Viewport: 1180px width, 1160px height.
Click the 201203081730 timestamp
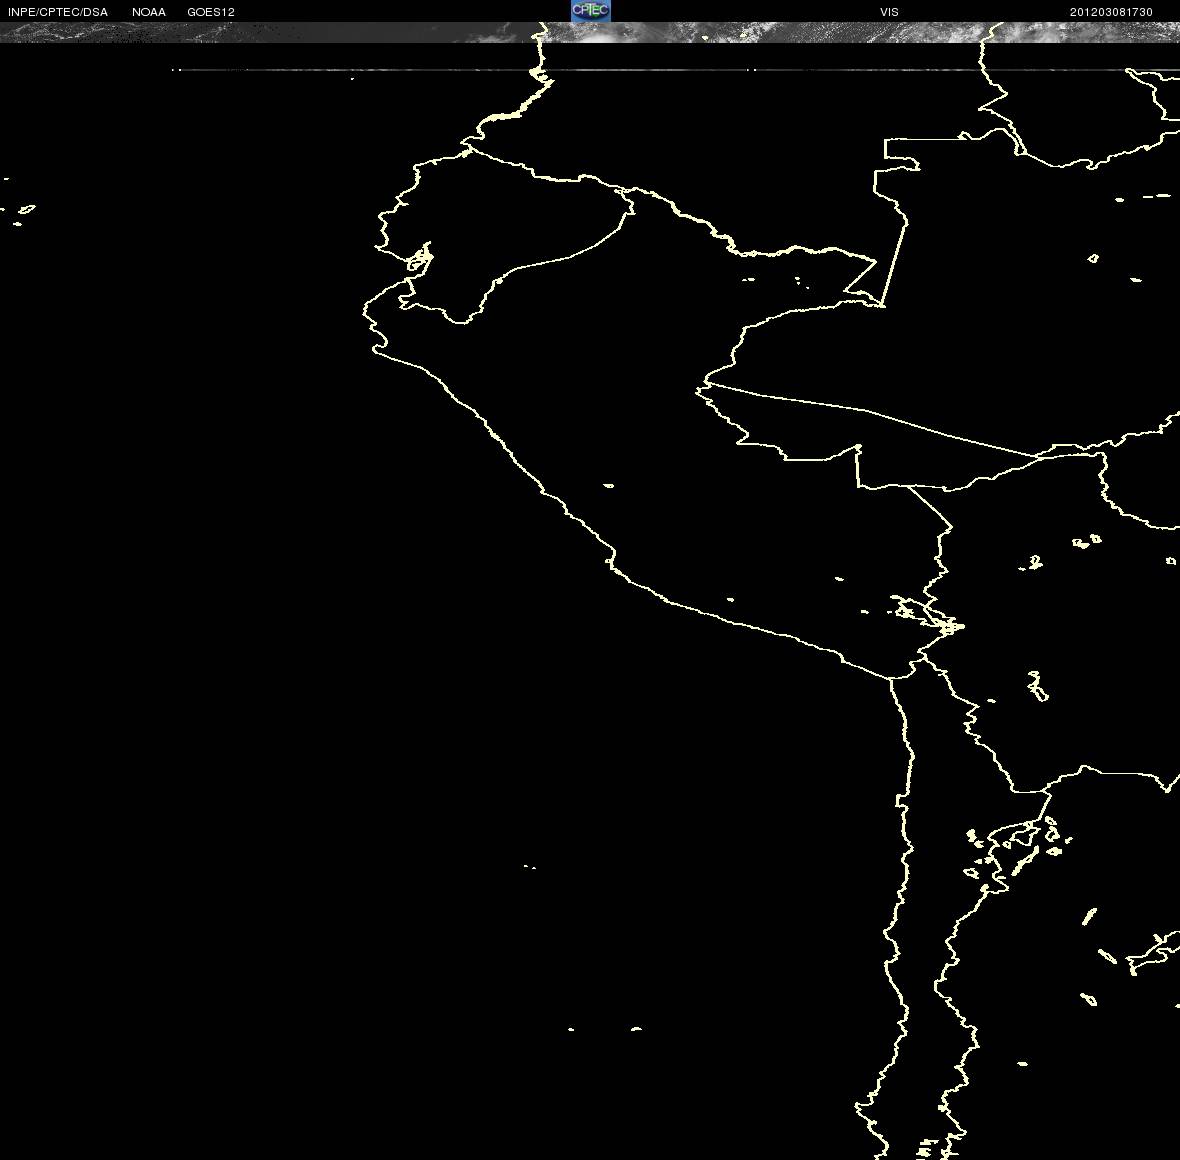click(x=1111, y=12)
